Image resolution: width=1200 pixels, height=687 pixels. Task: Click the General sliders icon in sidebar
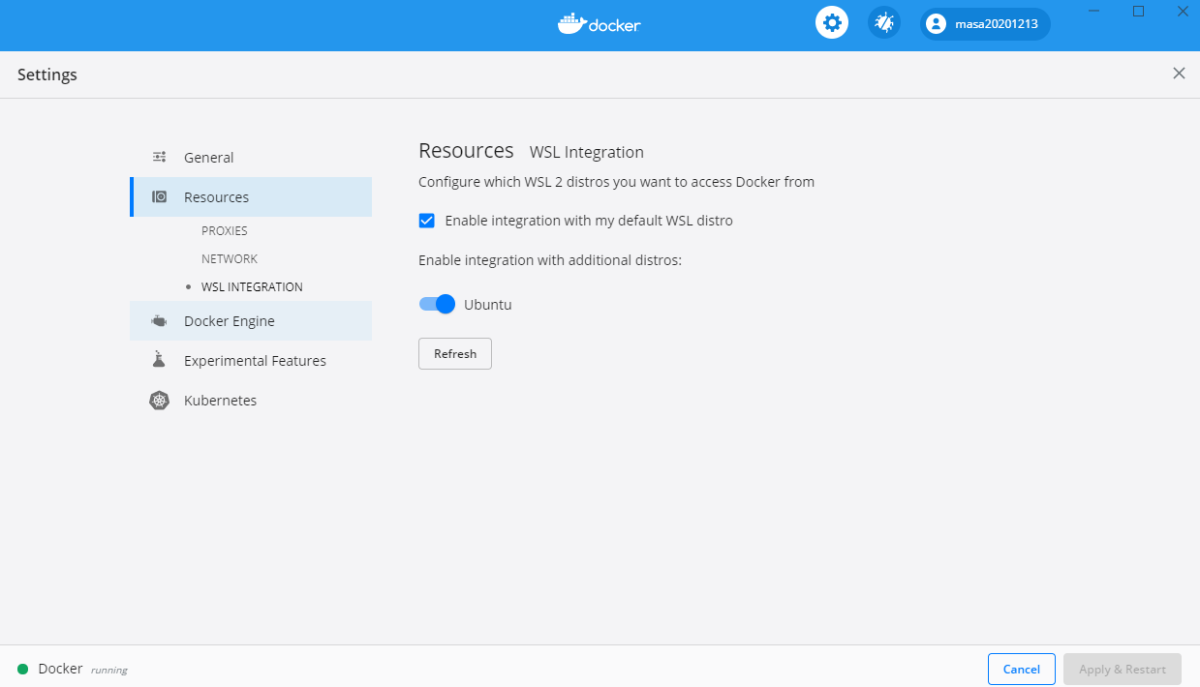pos(159,157)
